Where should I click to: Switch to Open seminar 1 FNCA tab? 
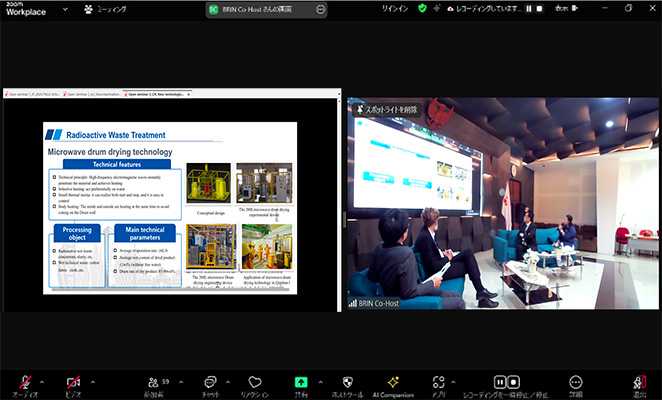33,94
